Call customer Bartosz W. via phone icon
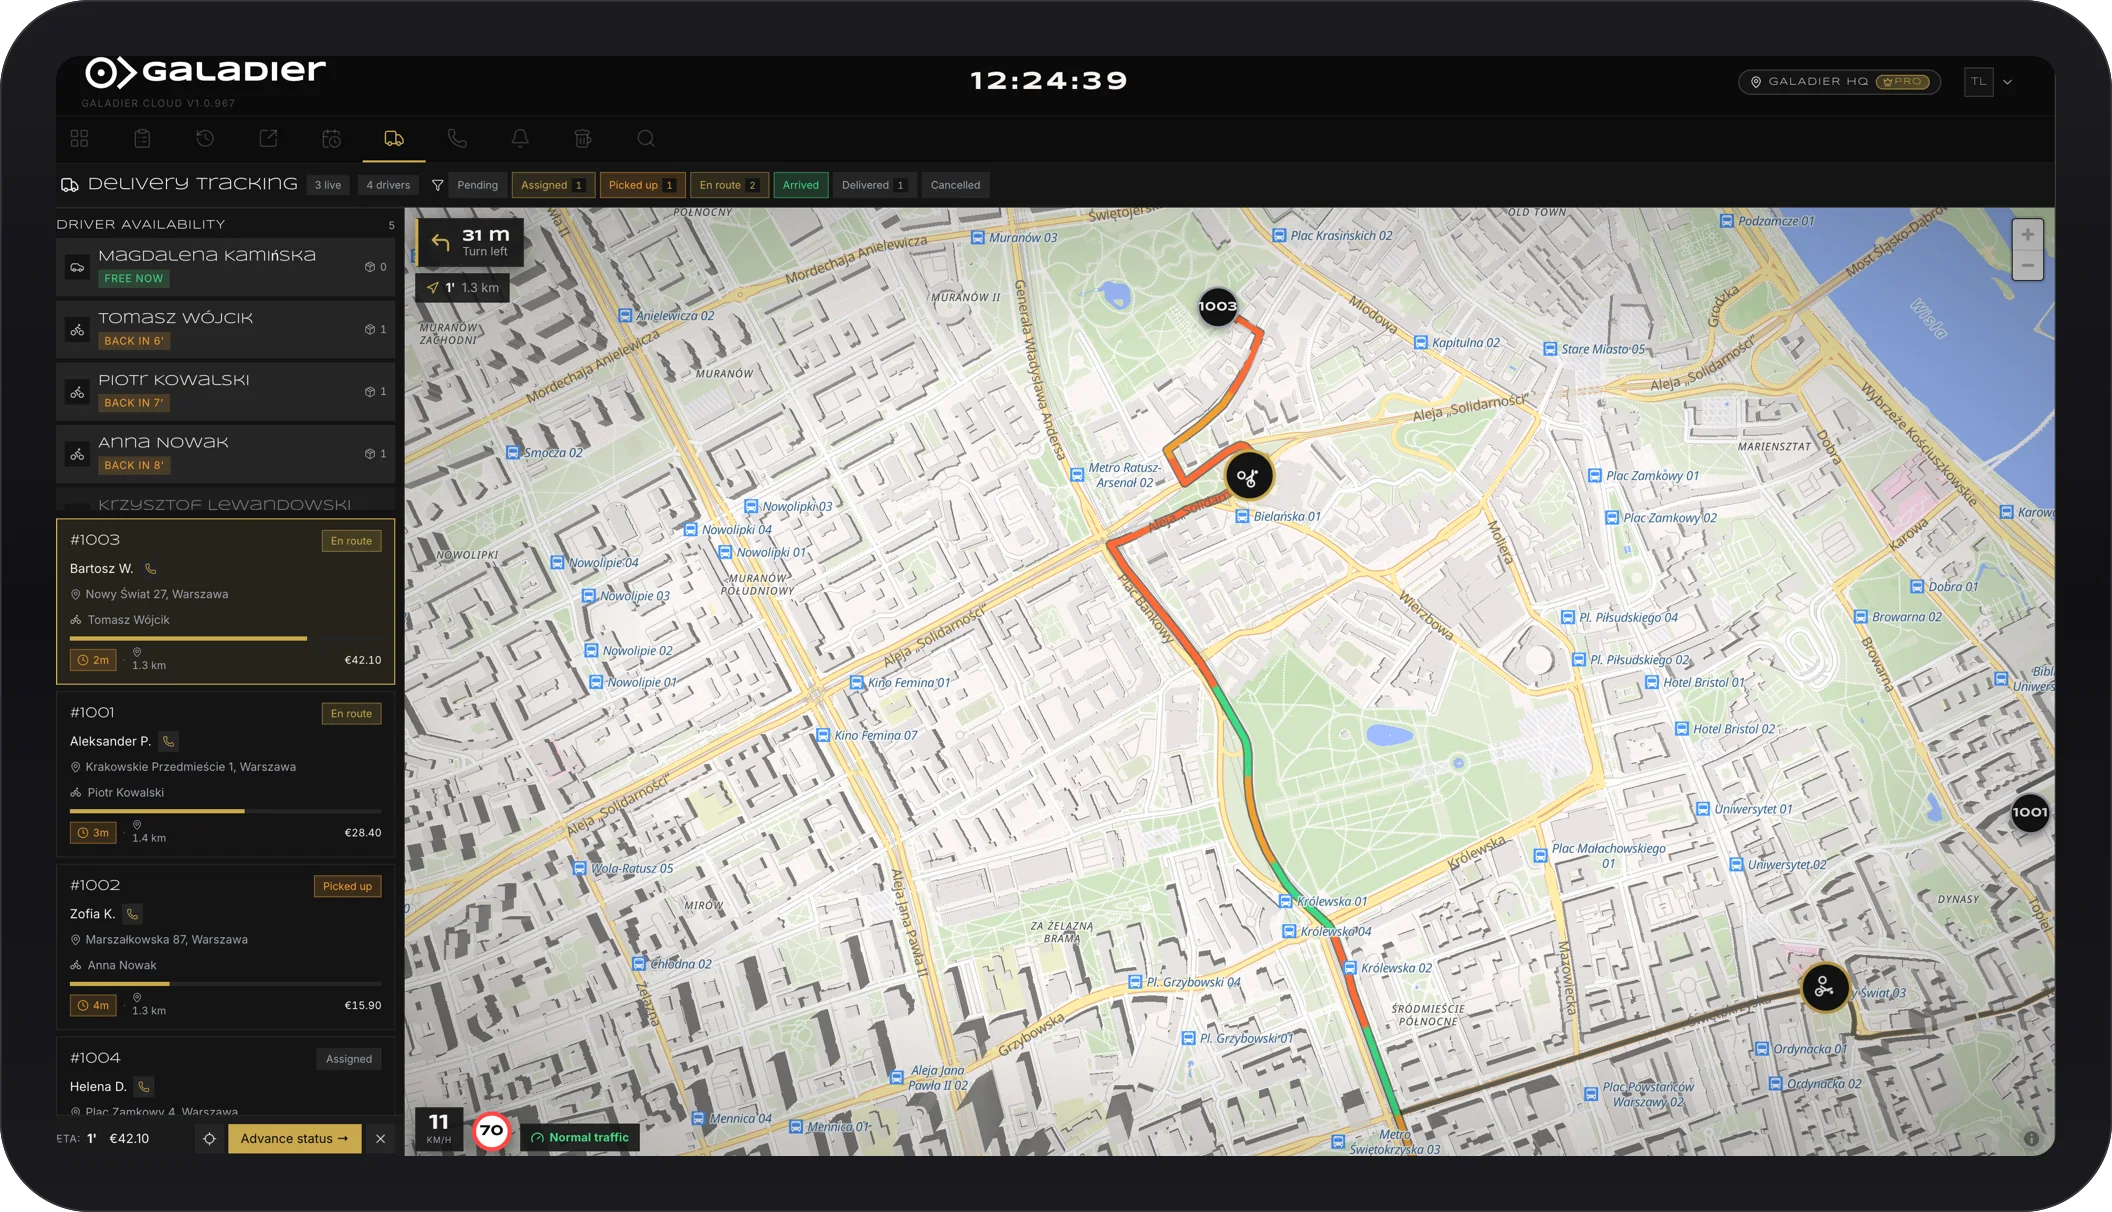2112x1212 pixels. pos(151,569)
